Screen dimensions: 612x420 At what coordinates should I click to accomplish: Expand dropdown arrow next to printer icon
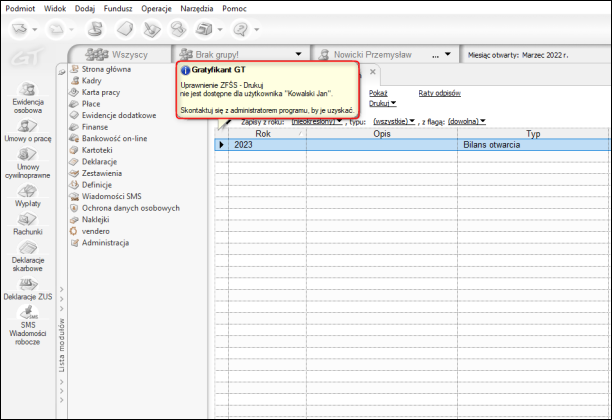click(x=220, y=29)
